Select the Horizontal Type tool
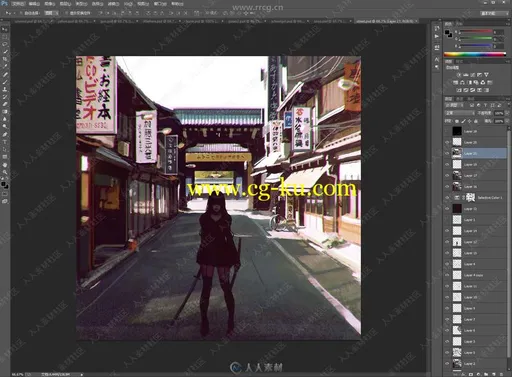The image size is (512, 377). [5, 142]
